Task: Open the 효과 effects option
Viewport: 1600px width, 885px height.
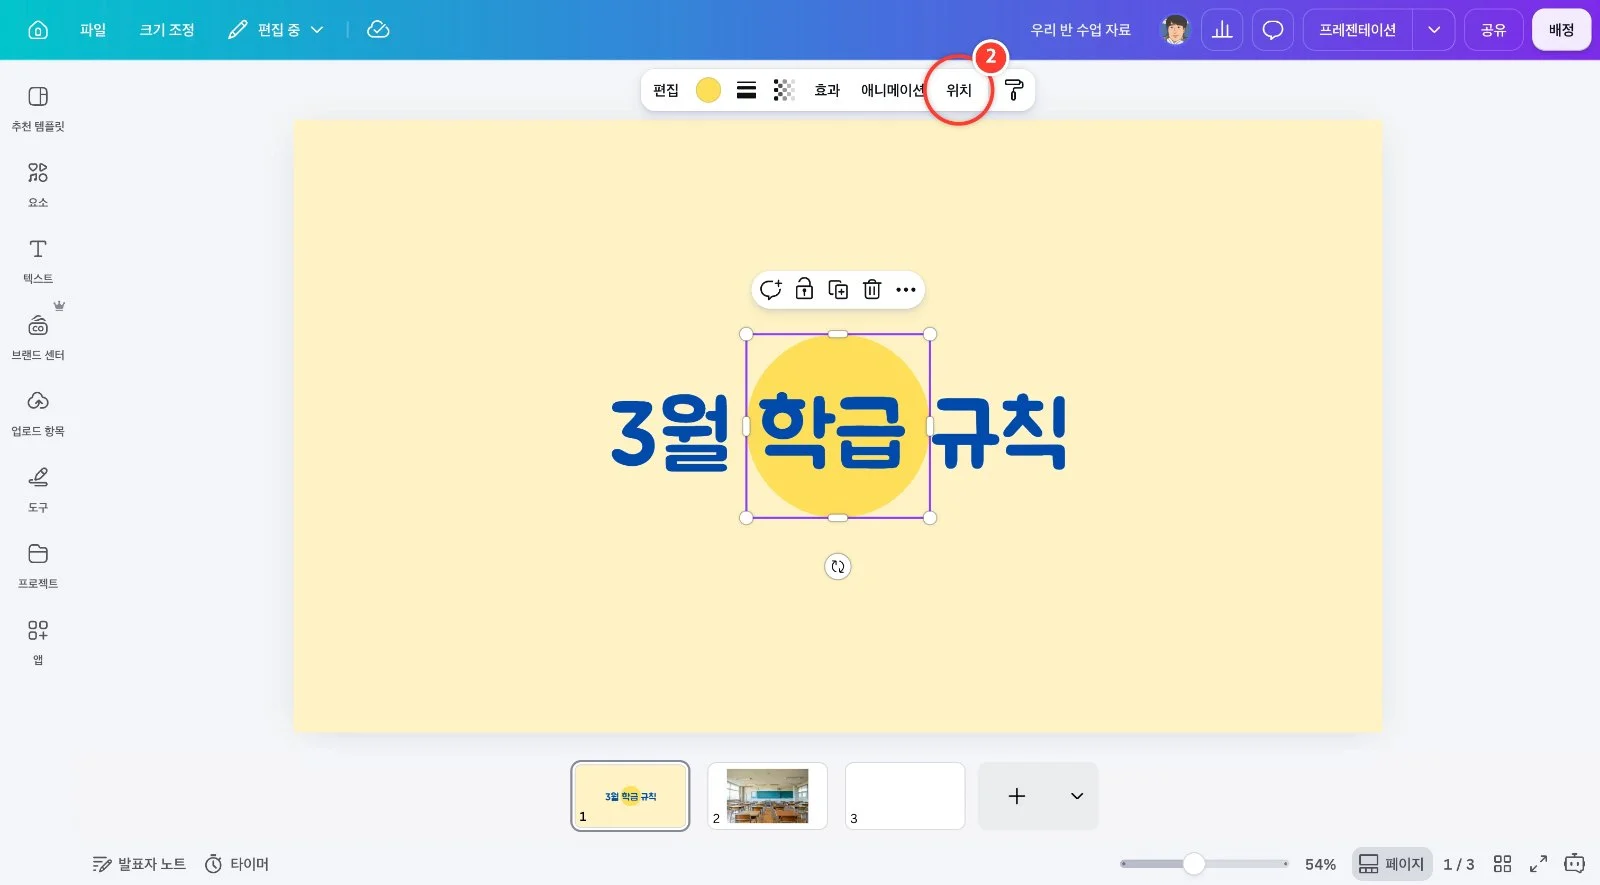Action: click(x=827, y=90)
